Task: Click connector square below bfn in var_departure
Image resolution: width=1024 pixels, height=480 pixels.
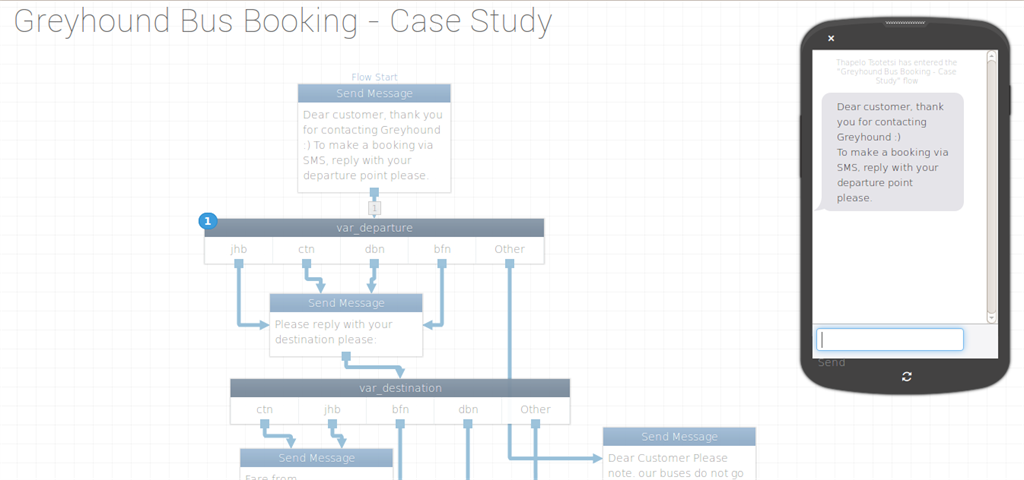Action: click(442, 263)
